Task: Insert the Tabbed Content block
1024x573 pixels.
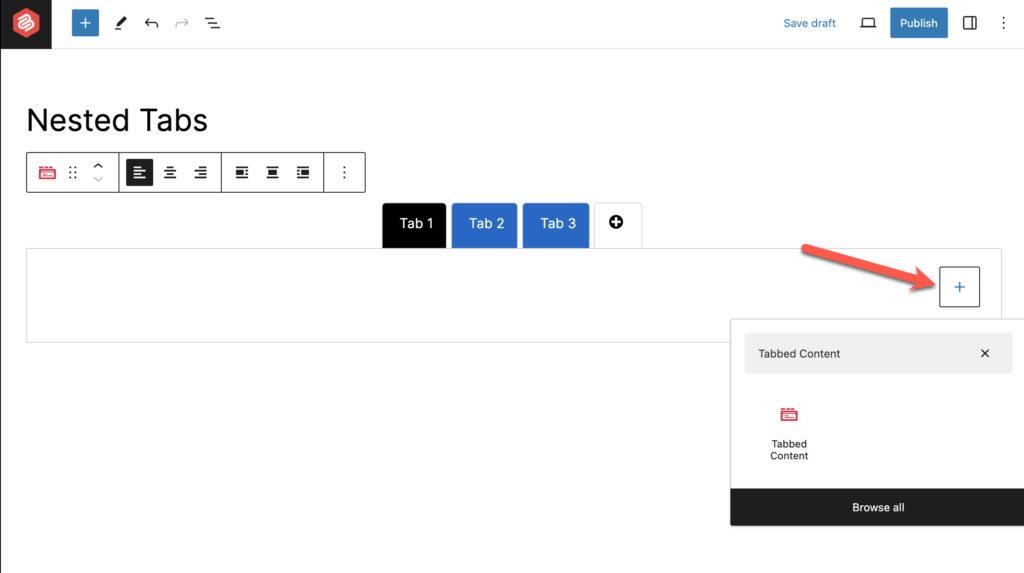Action: (x=789, y=433)
